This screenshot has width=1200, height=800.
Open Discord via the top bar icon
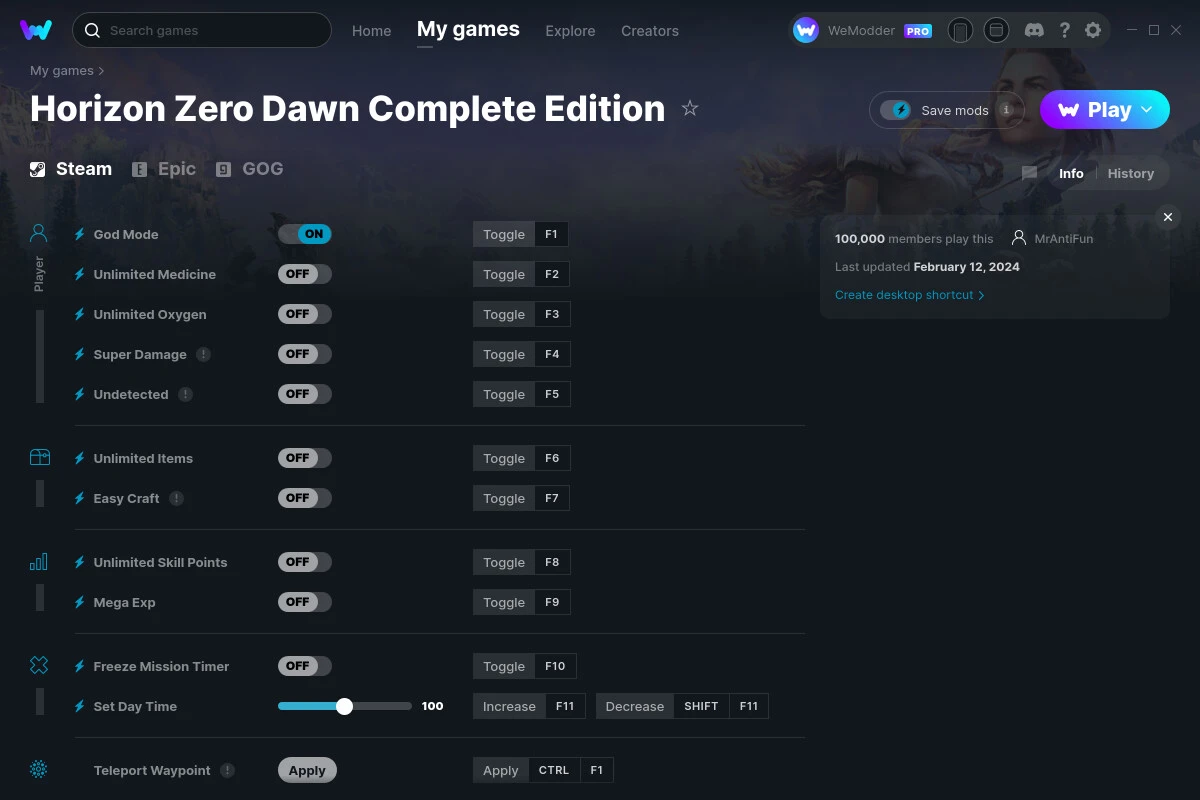click(1034, 30)
